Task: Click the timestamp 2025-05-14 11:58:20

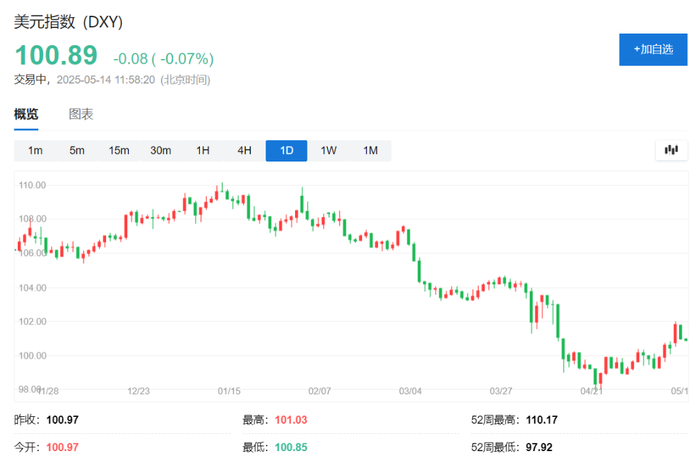Action: (x=106, y=80)
